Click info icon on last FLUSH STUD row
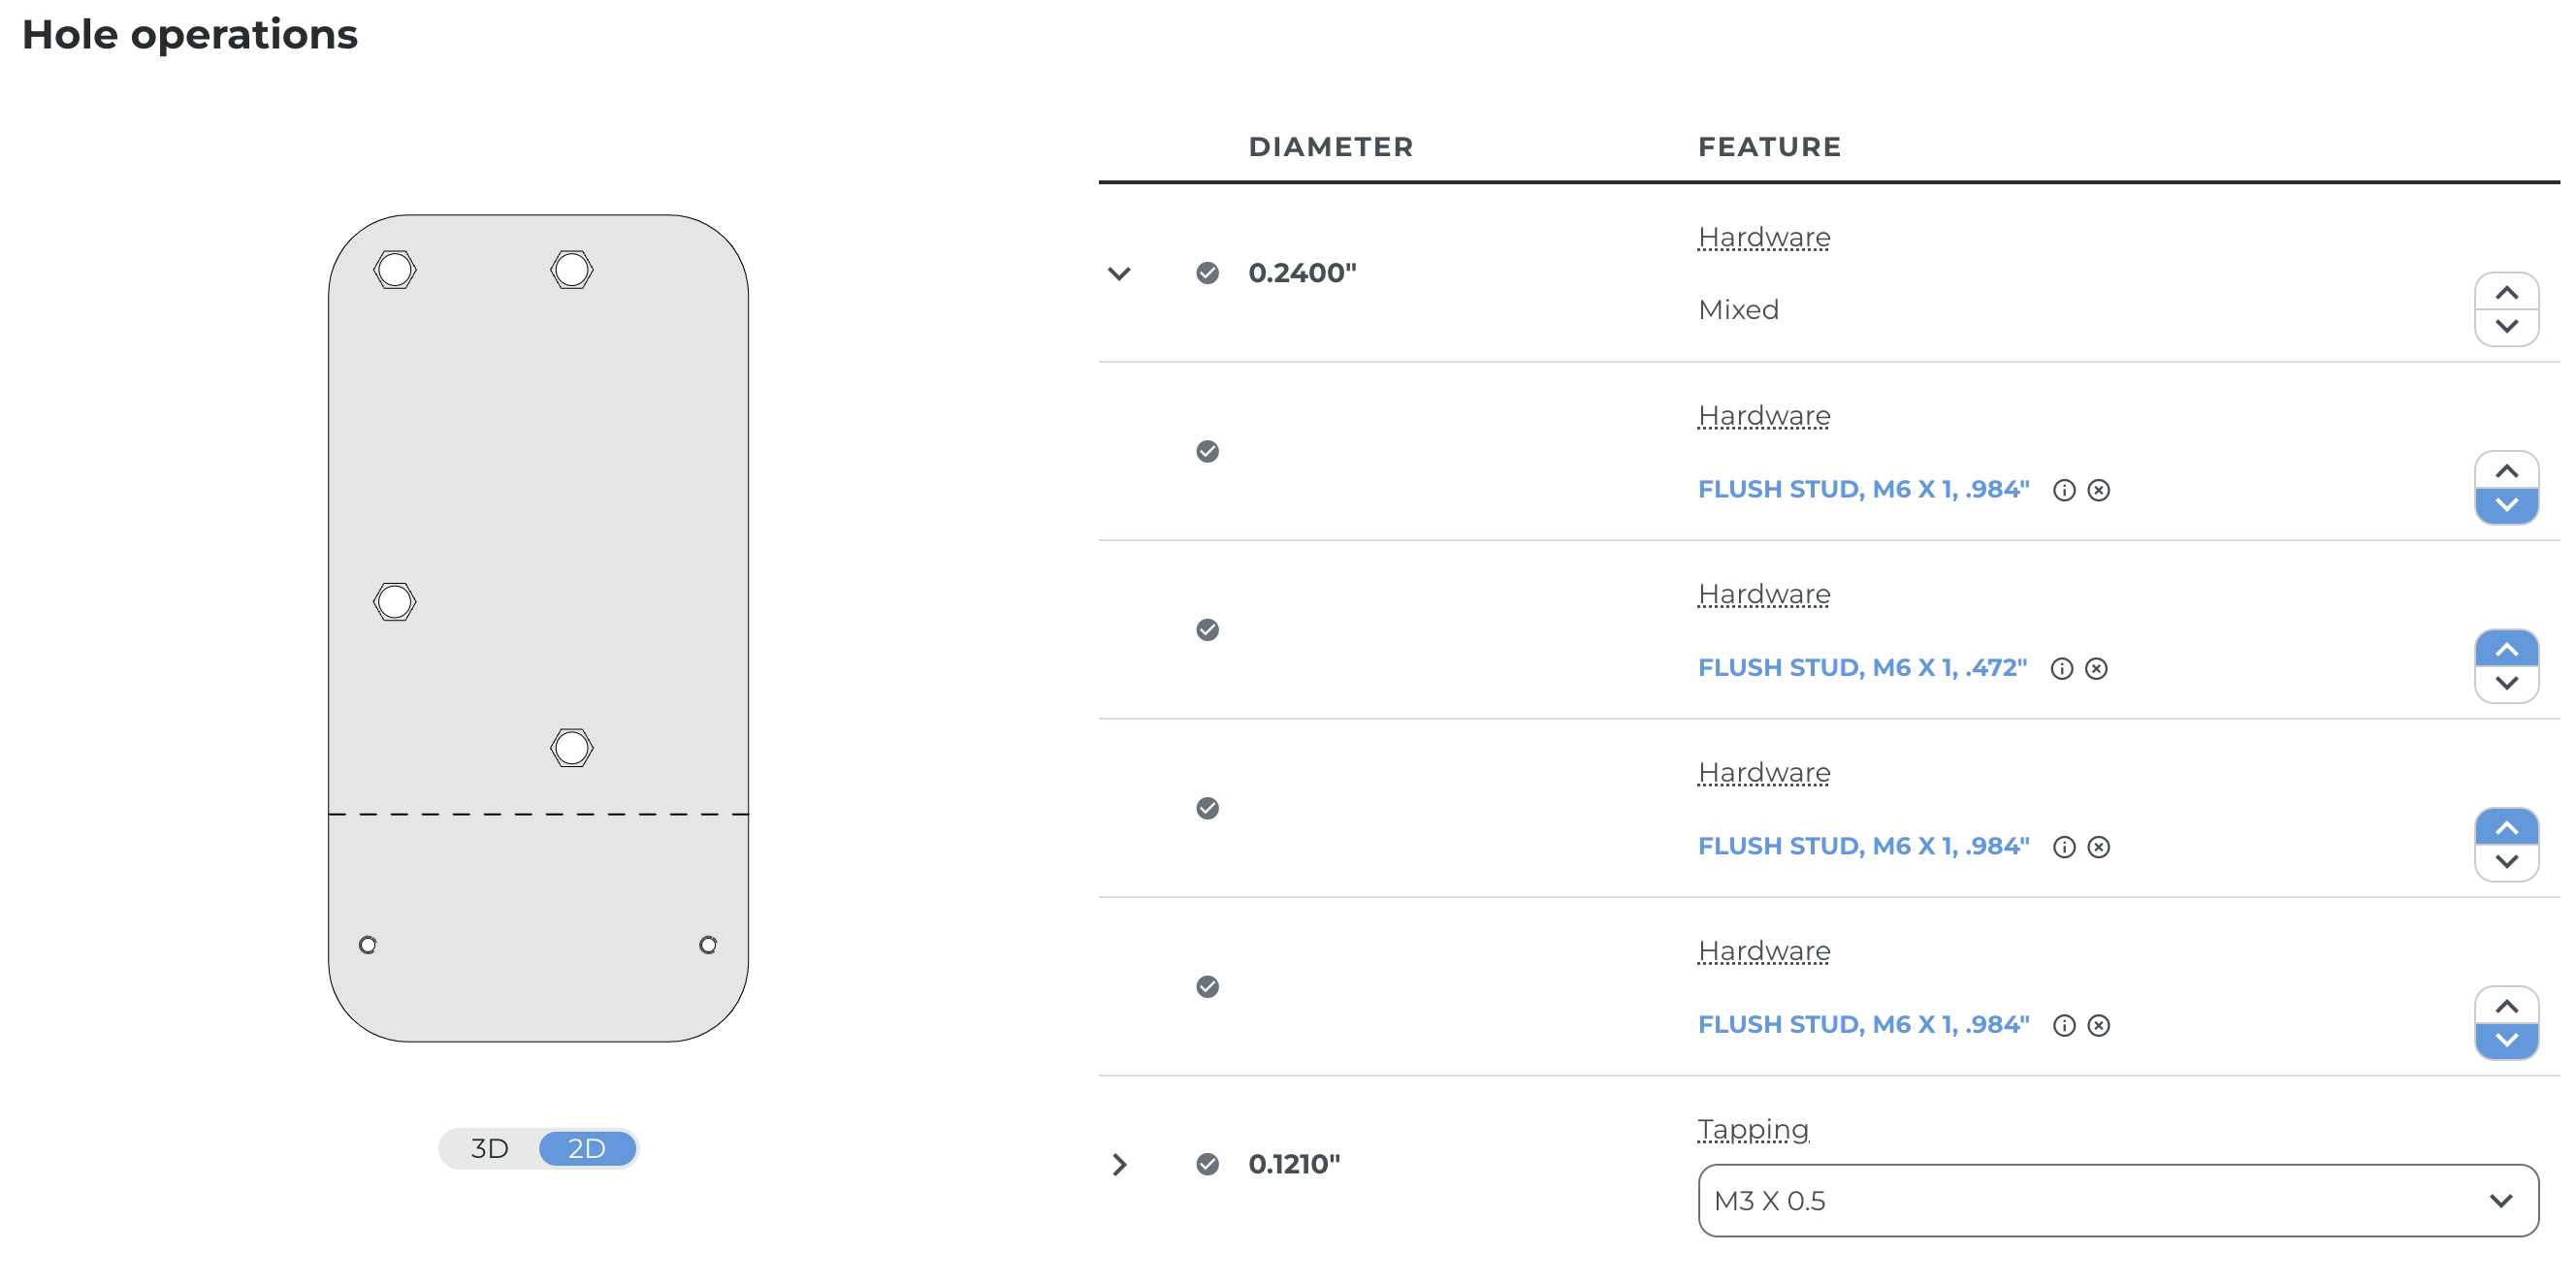The width and height of the screenshot is (2576, 1284). click(2063, 1025)
